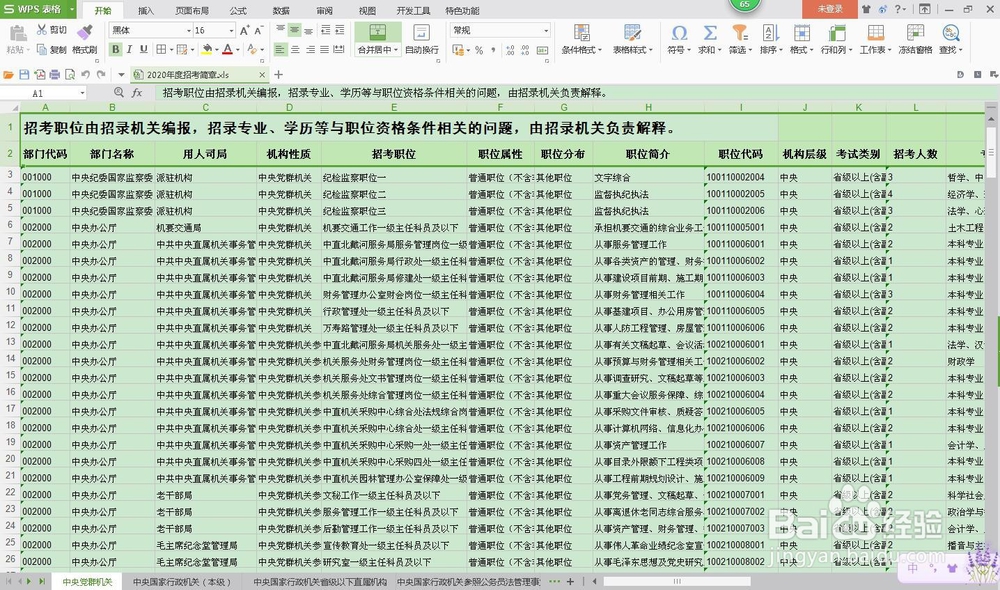Open the Page Layout (页面布局) tab

pos(192,10)
